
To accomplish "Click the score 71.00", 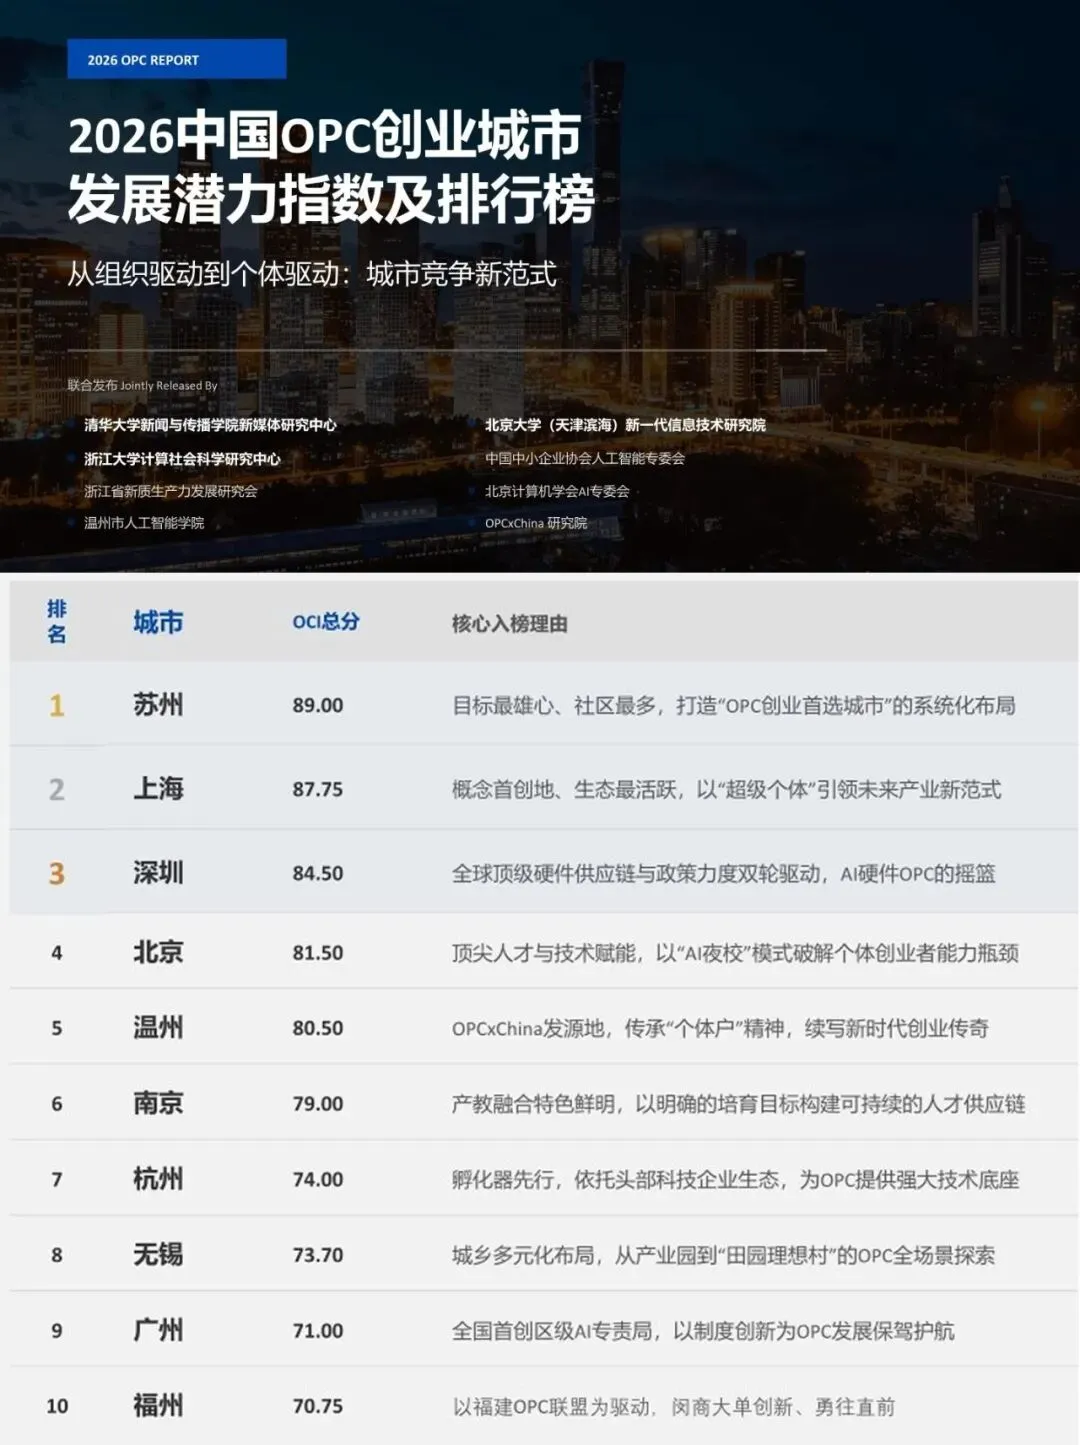I will (x=318, y=1331).
